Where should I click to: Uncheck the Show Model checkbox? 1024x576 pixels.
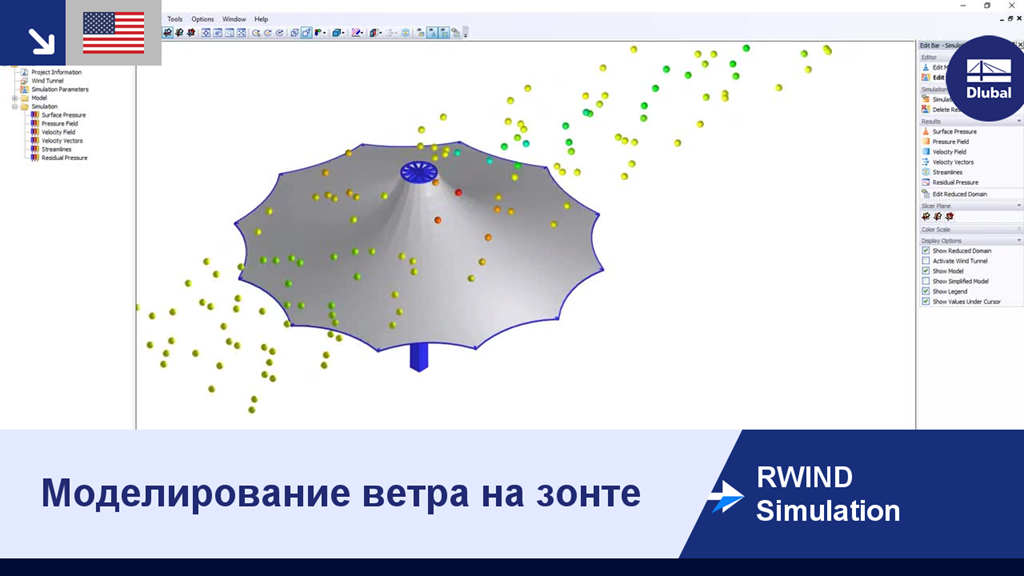pyautogui.click(x=925, y=270)
